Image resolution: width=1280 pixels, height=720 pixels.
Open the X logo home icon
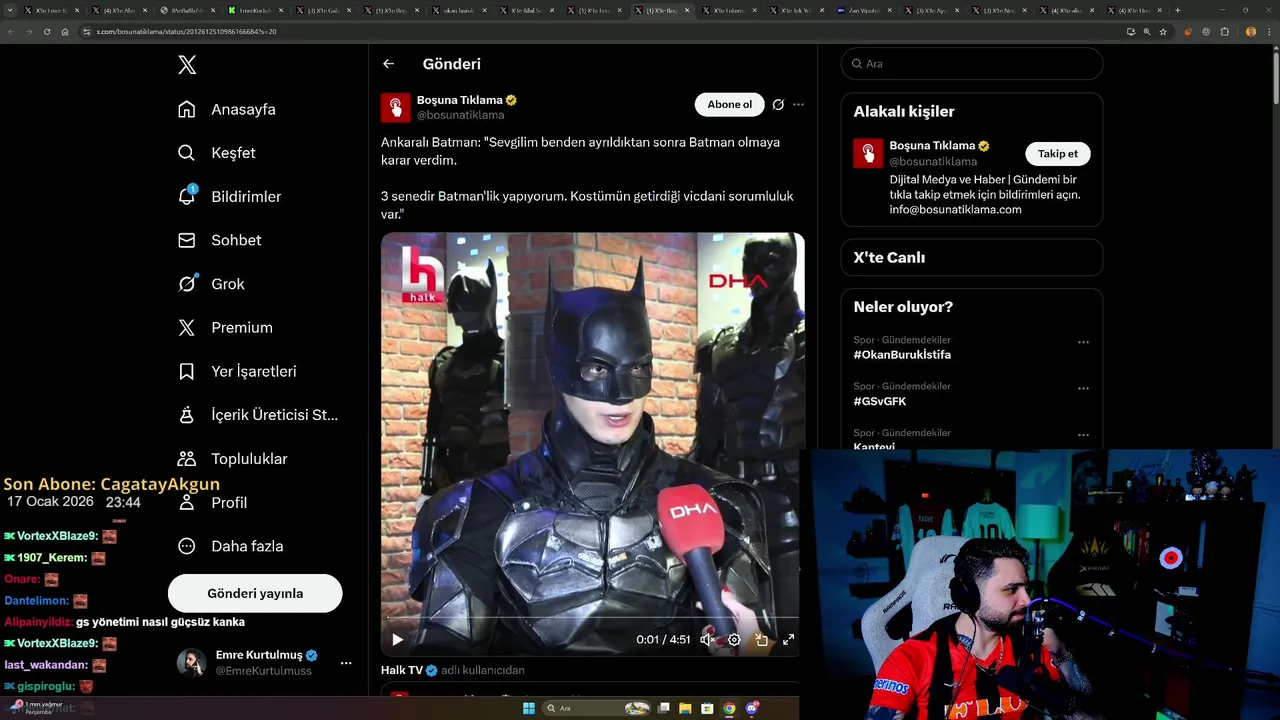point(187,65)
